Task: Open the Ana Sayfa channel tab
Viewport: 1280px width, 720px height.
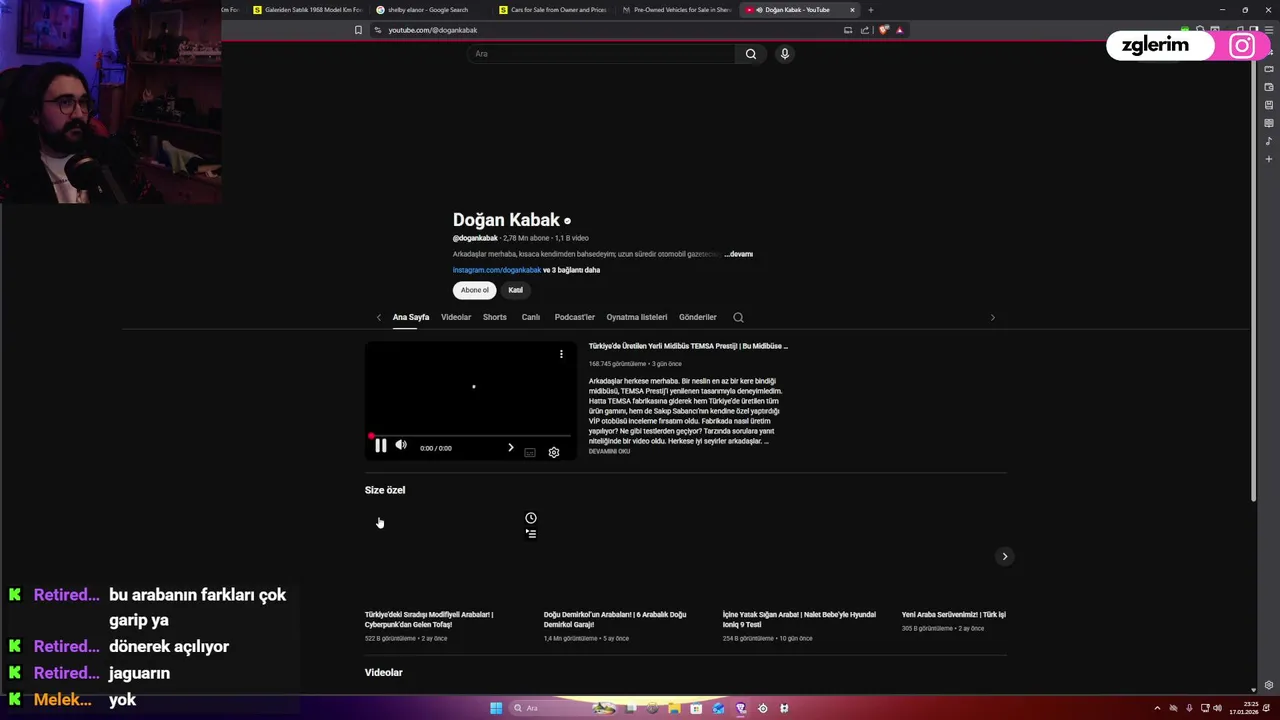Action: coord(411,317)
